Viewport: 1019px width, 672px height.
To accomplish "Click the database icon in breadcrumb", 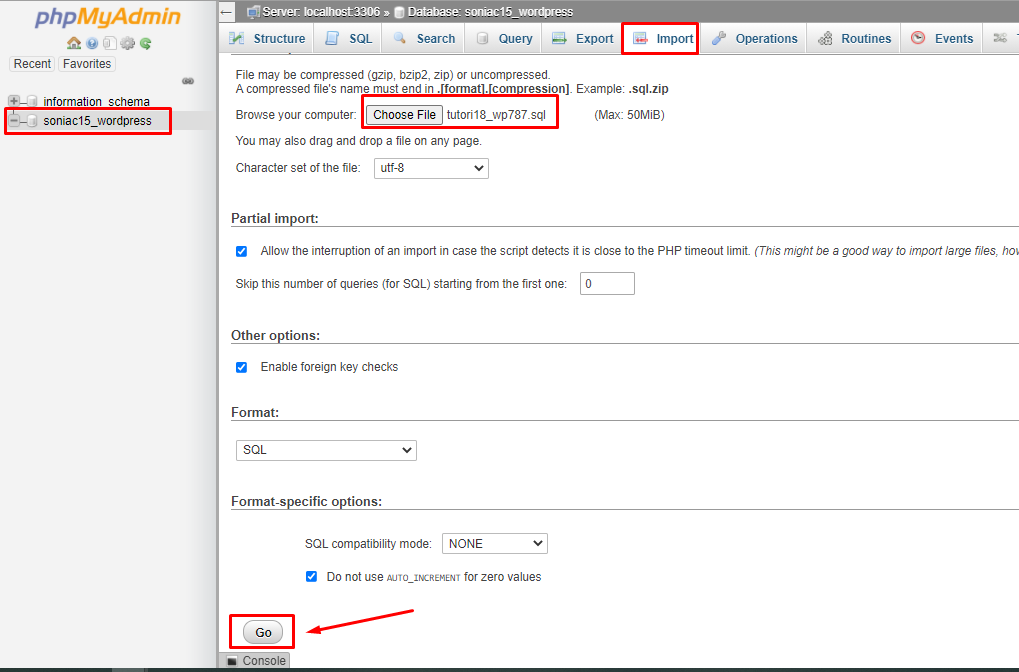I will 400,12.
